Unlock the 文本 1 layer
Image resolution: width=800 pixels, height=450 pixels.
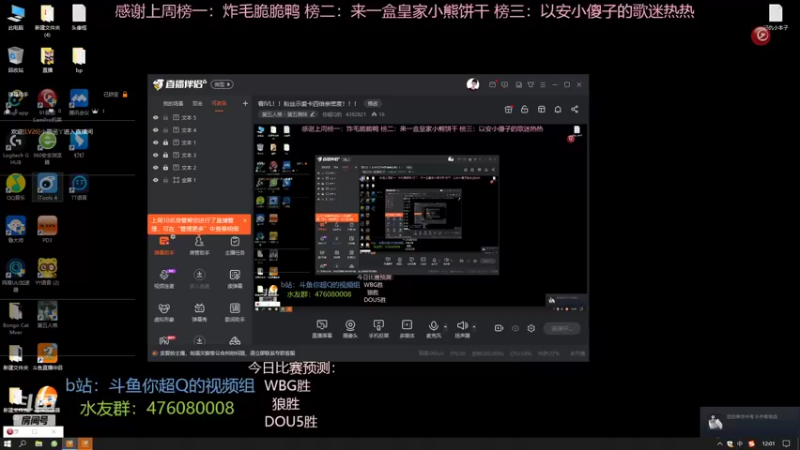(x=165, y=142)
